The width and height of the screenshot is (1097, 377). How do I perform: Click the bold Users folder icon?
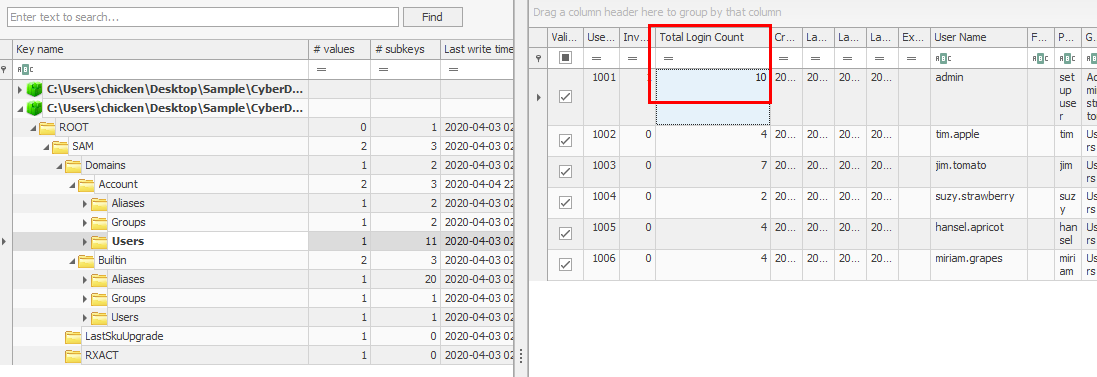pos(99,241)
